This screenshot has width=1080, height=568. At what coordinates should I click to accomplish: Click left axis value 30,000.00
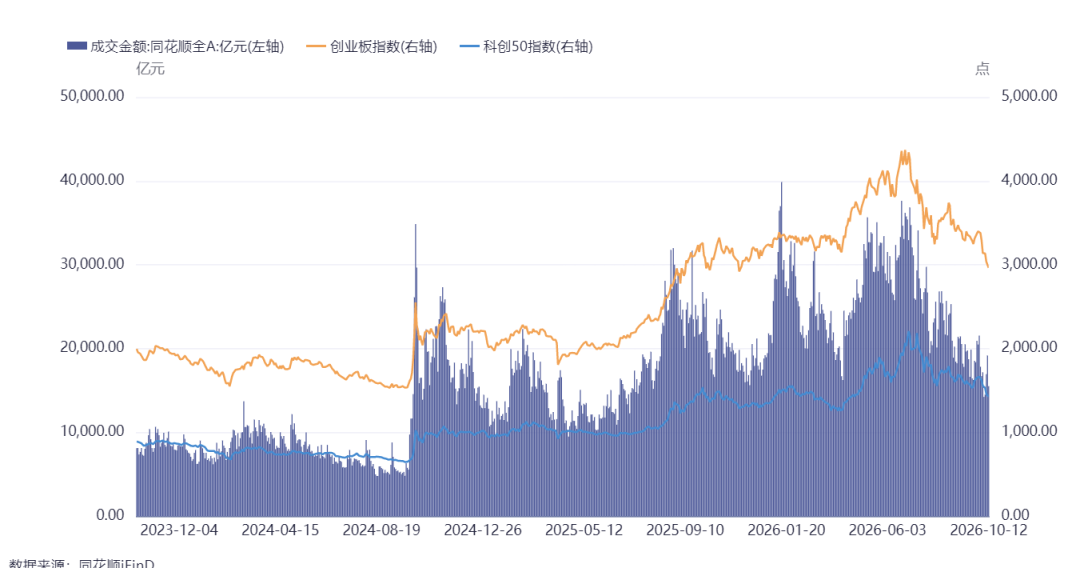pyautogui.click(x=92, y=264)
